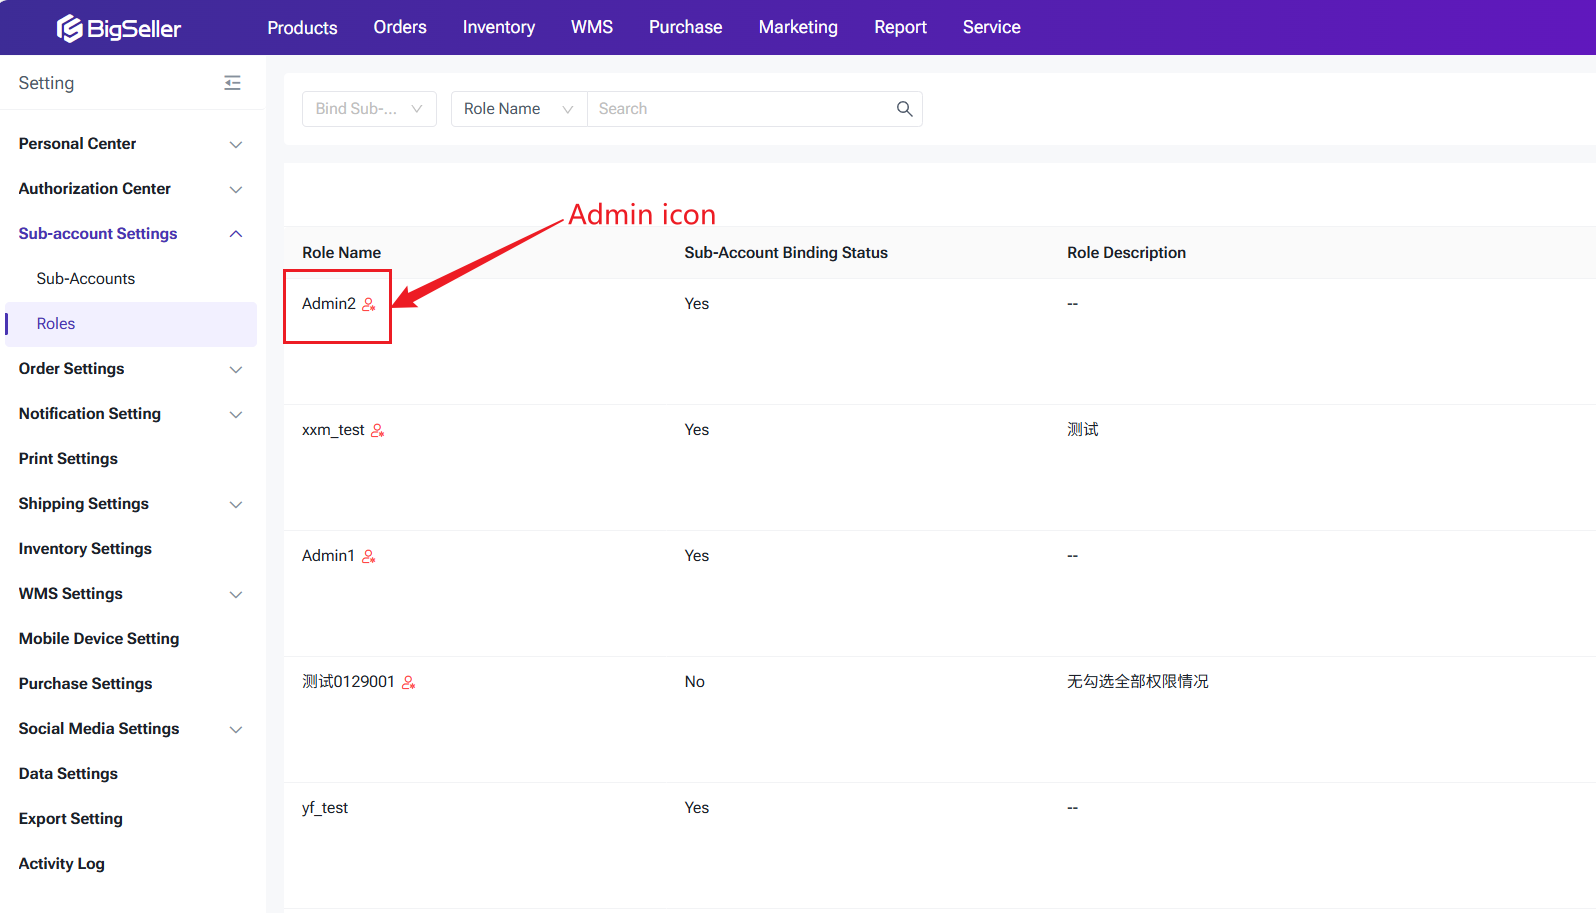Go to Sub-Accounts page

pyautogui.click(x=86, y=279)
